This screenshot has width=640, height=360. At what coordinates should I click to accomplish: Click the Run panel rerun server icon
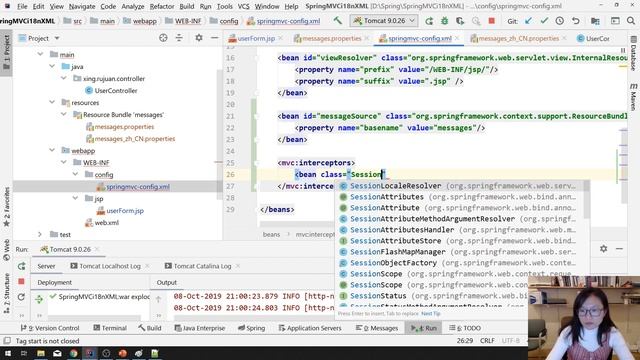pos(21,266)
